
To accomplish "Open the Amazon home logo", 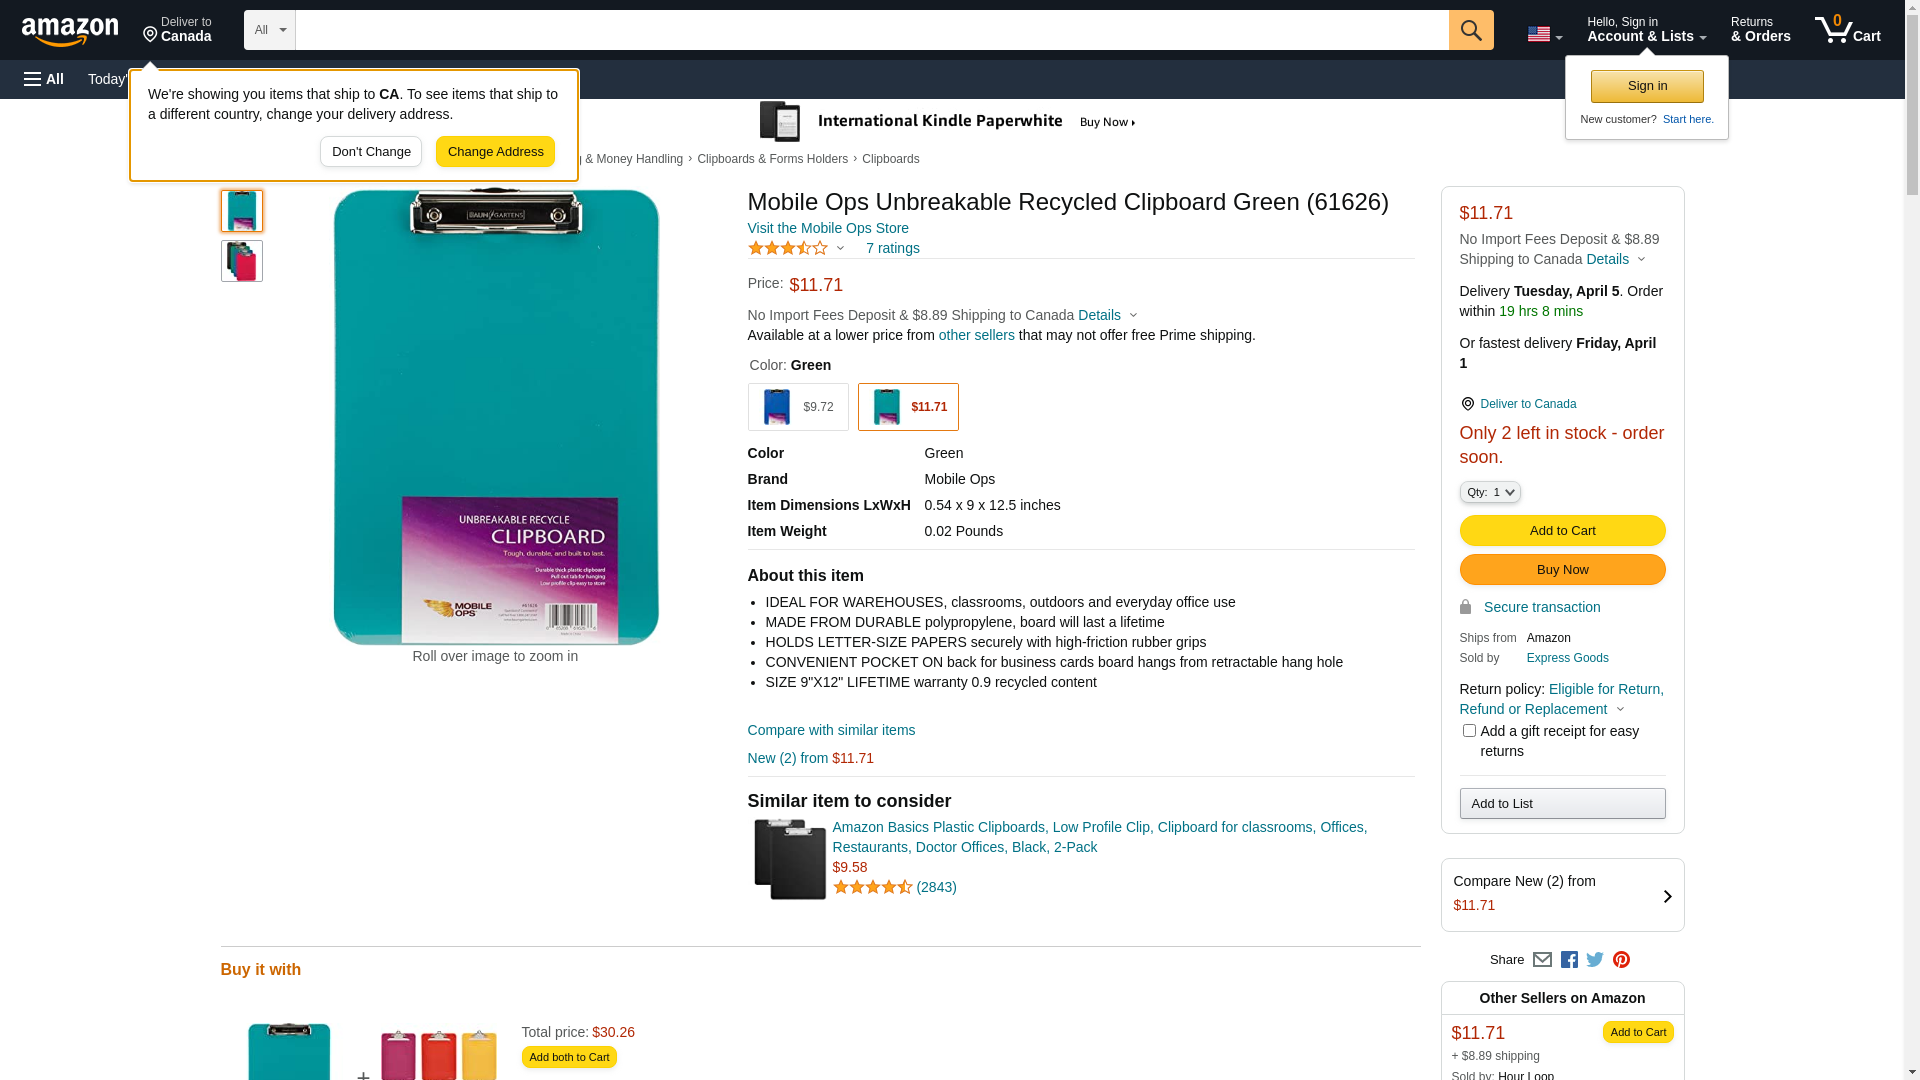I will click(70, 32).
